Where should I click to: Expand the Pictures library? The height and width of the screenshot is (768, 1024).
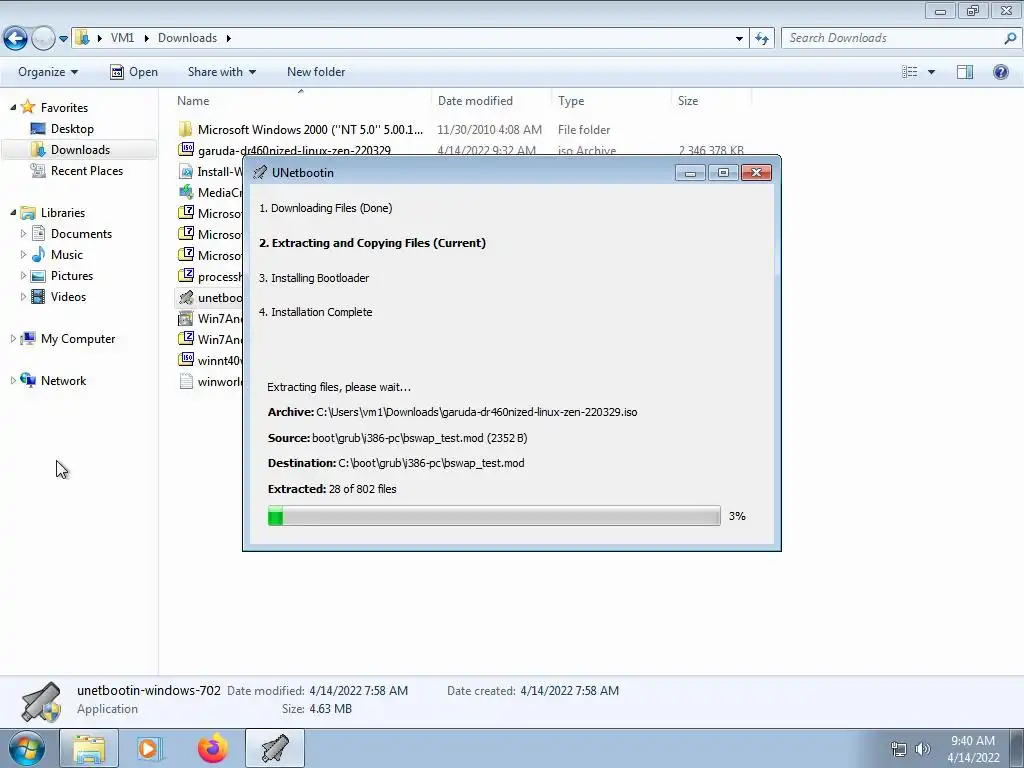pyautogui.click(x=24, y=276)
